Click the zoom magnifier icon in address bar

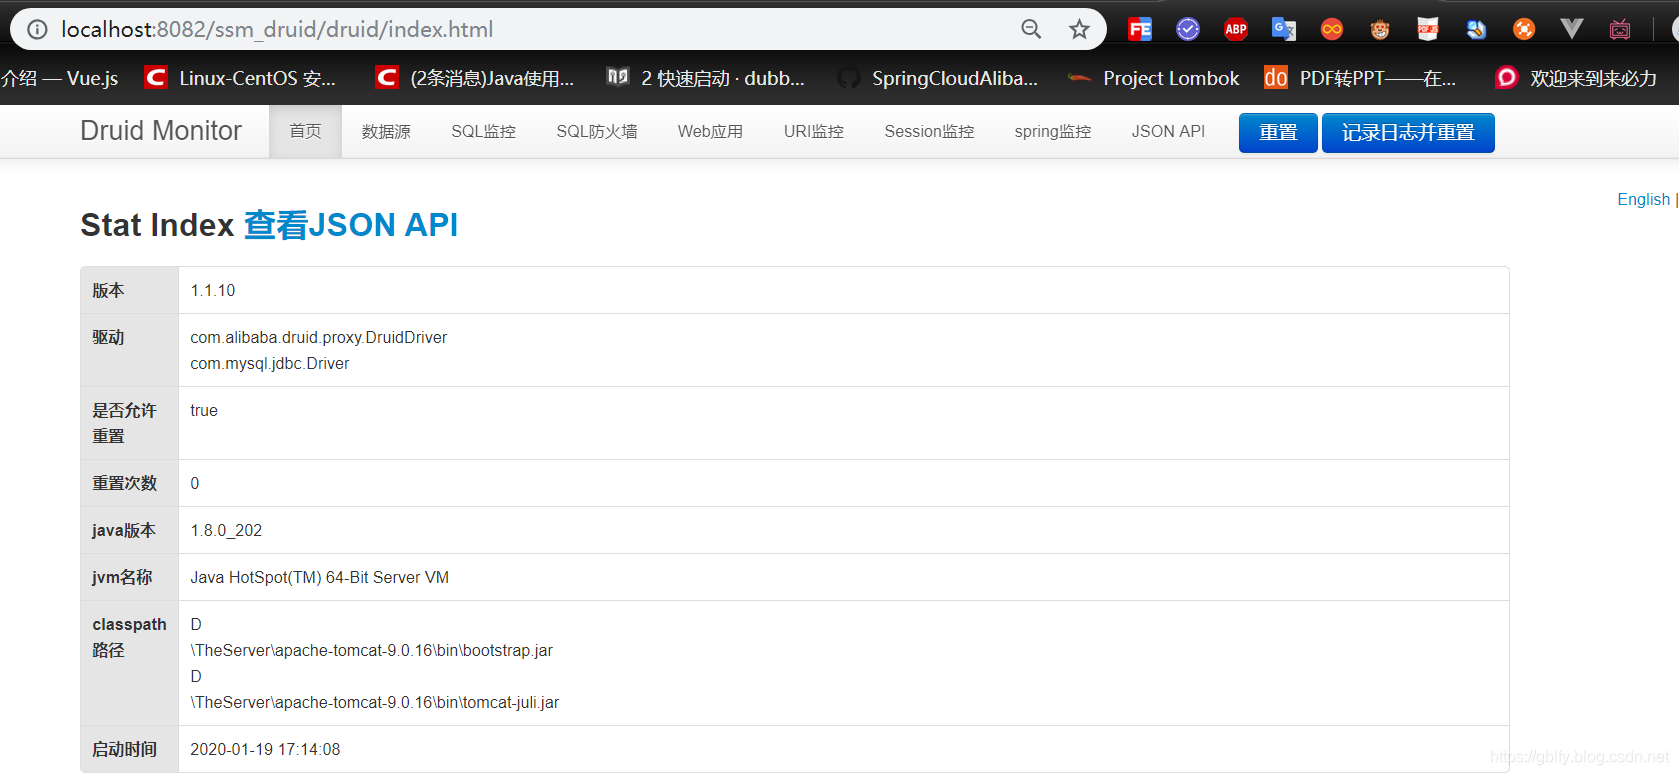[x=1031, y=29]
